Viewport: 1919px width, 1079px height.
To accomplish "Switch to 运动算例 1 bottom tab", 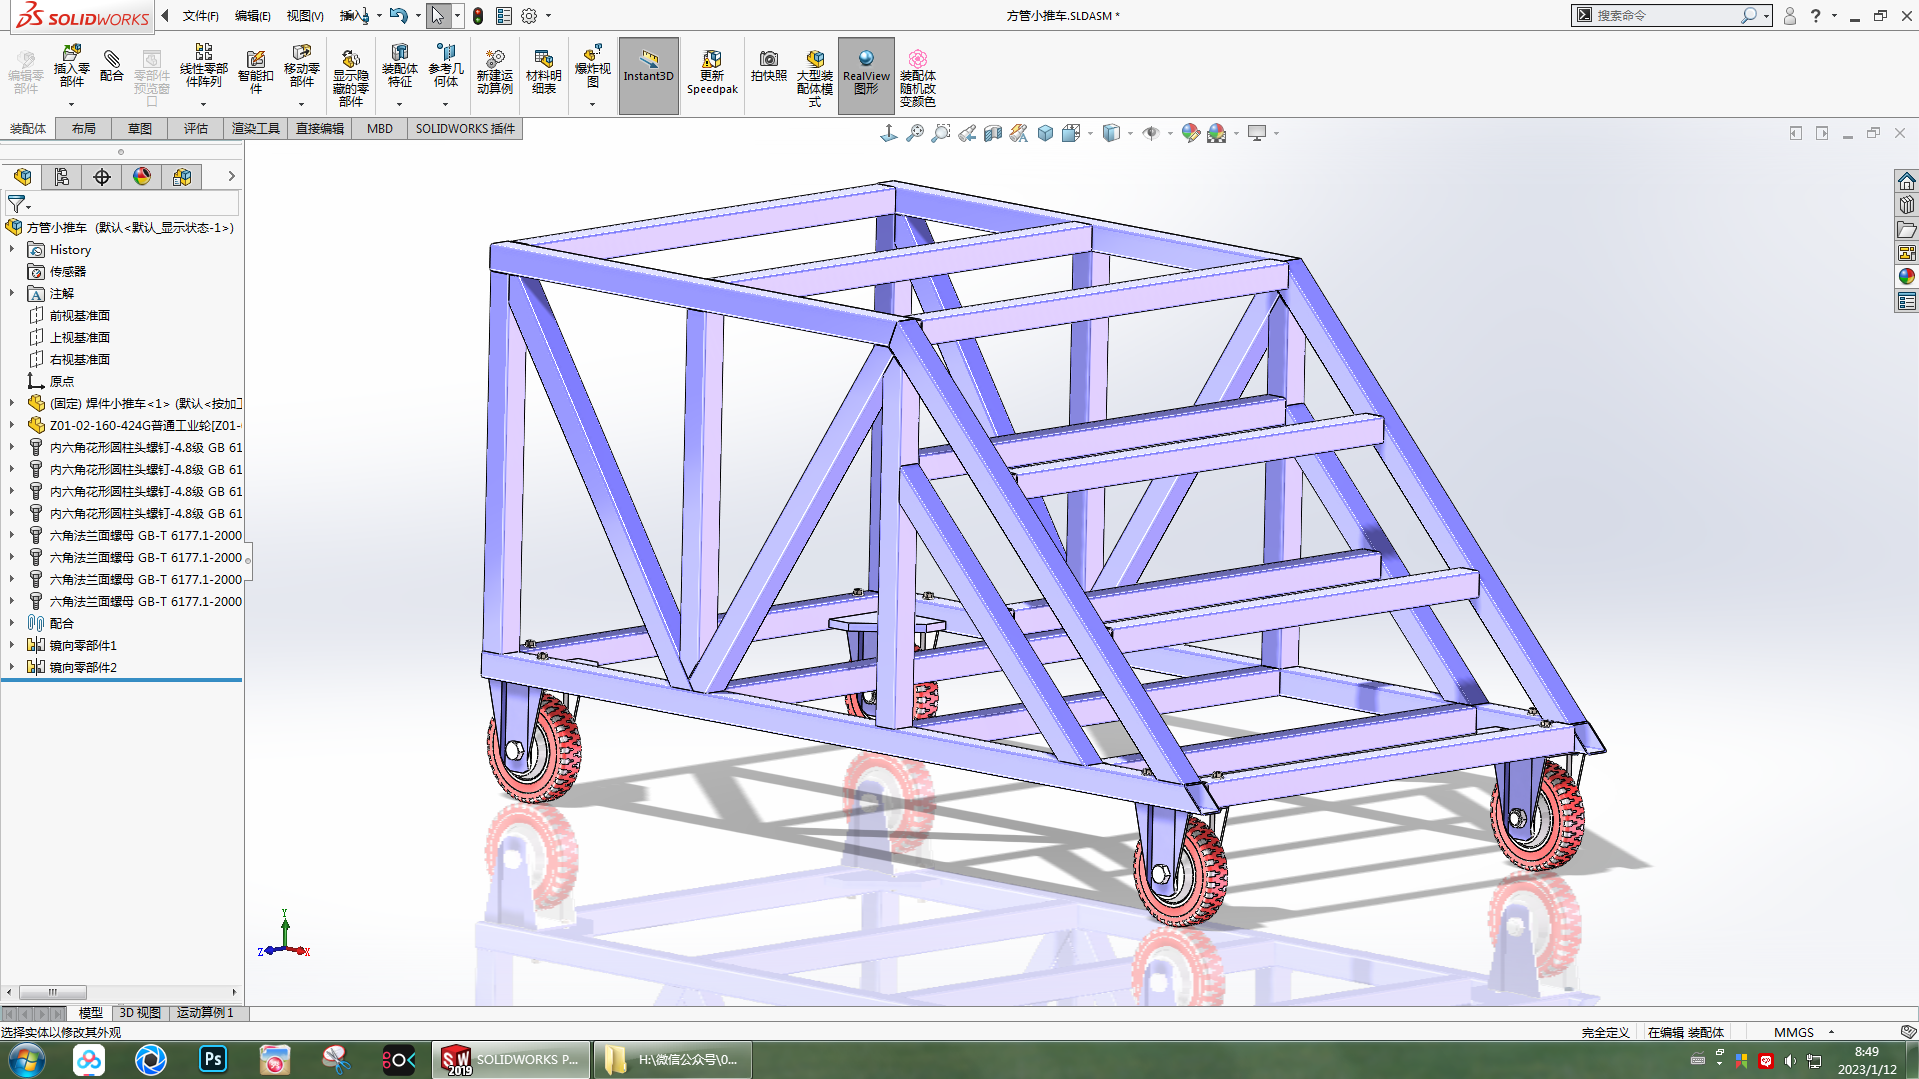I will pyautogui.click(x=205, y=1013).
